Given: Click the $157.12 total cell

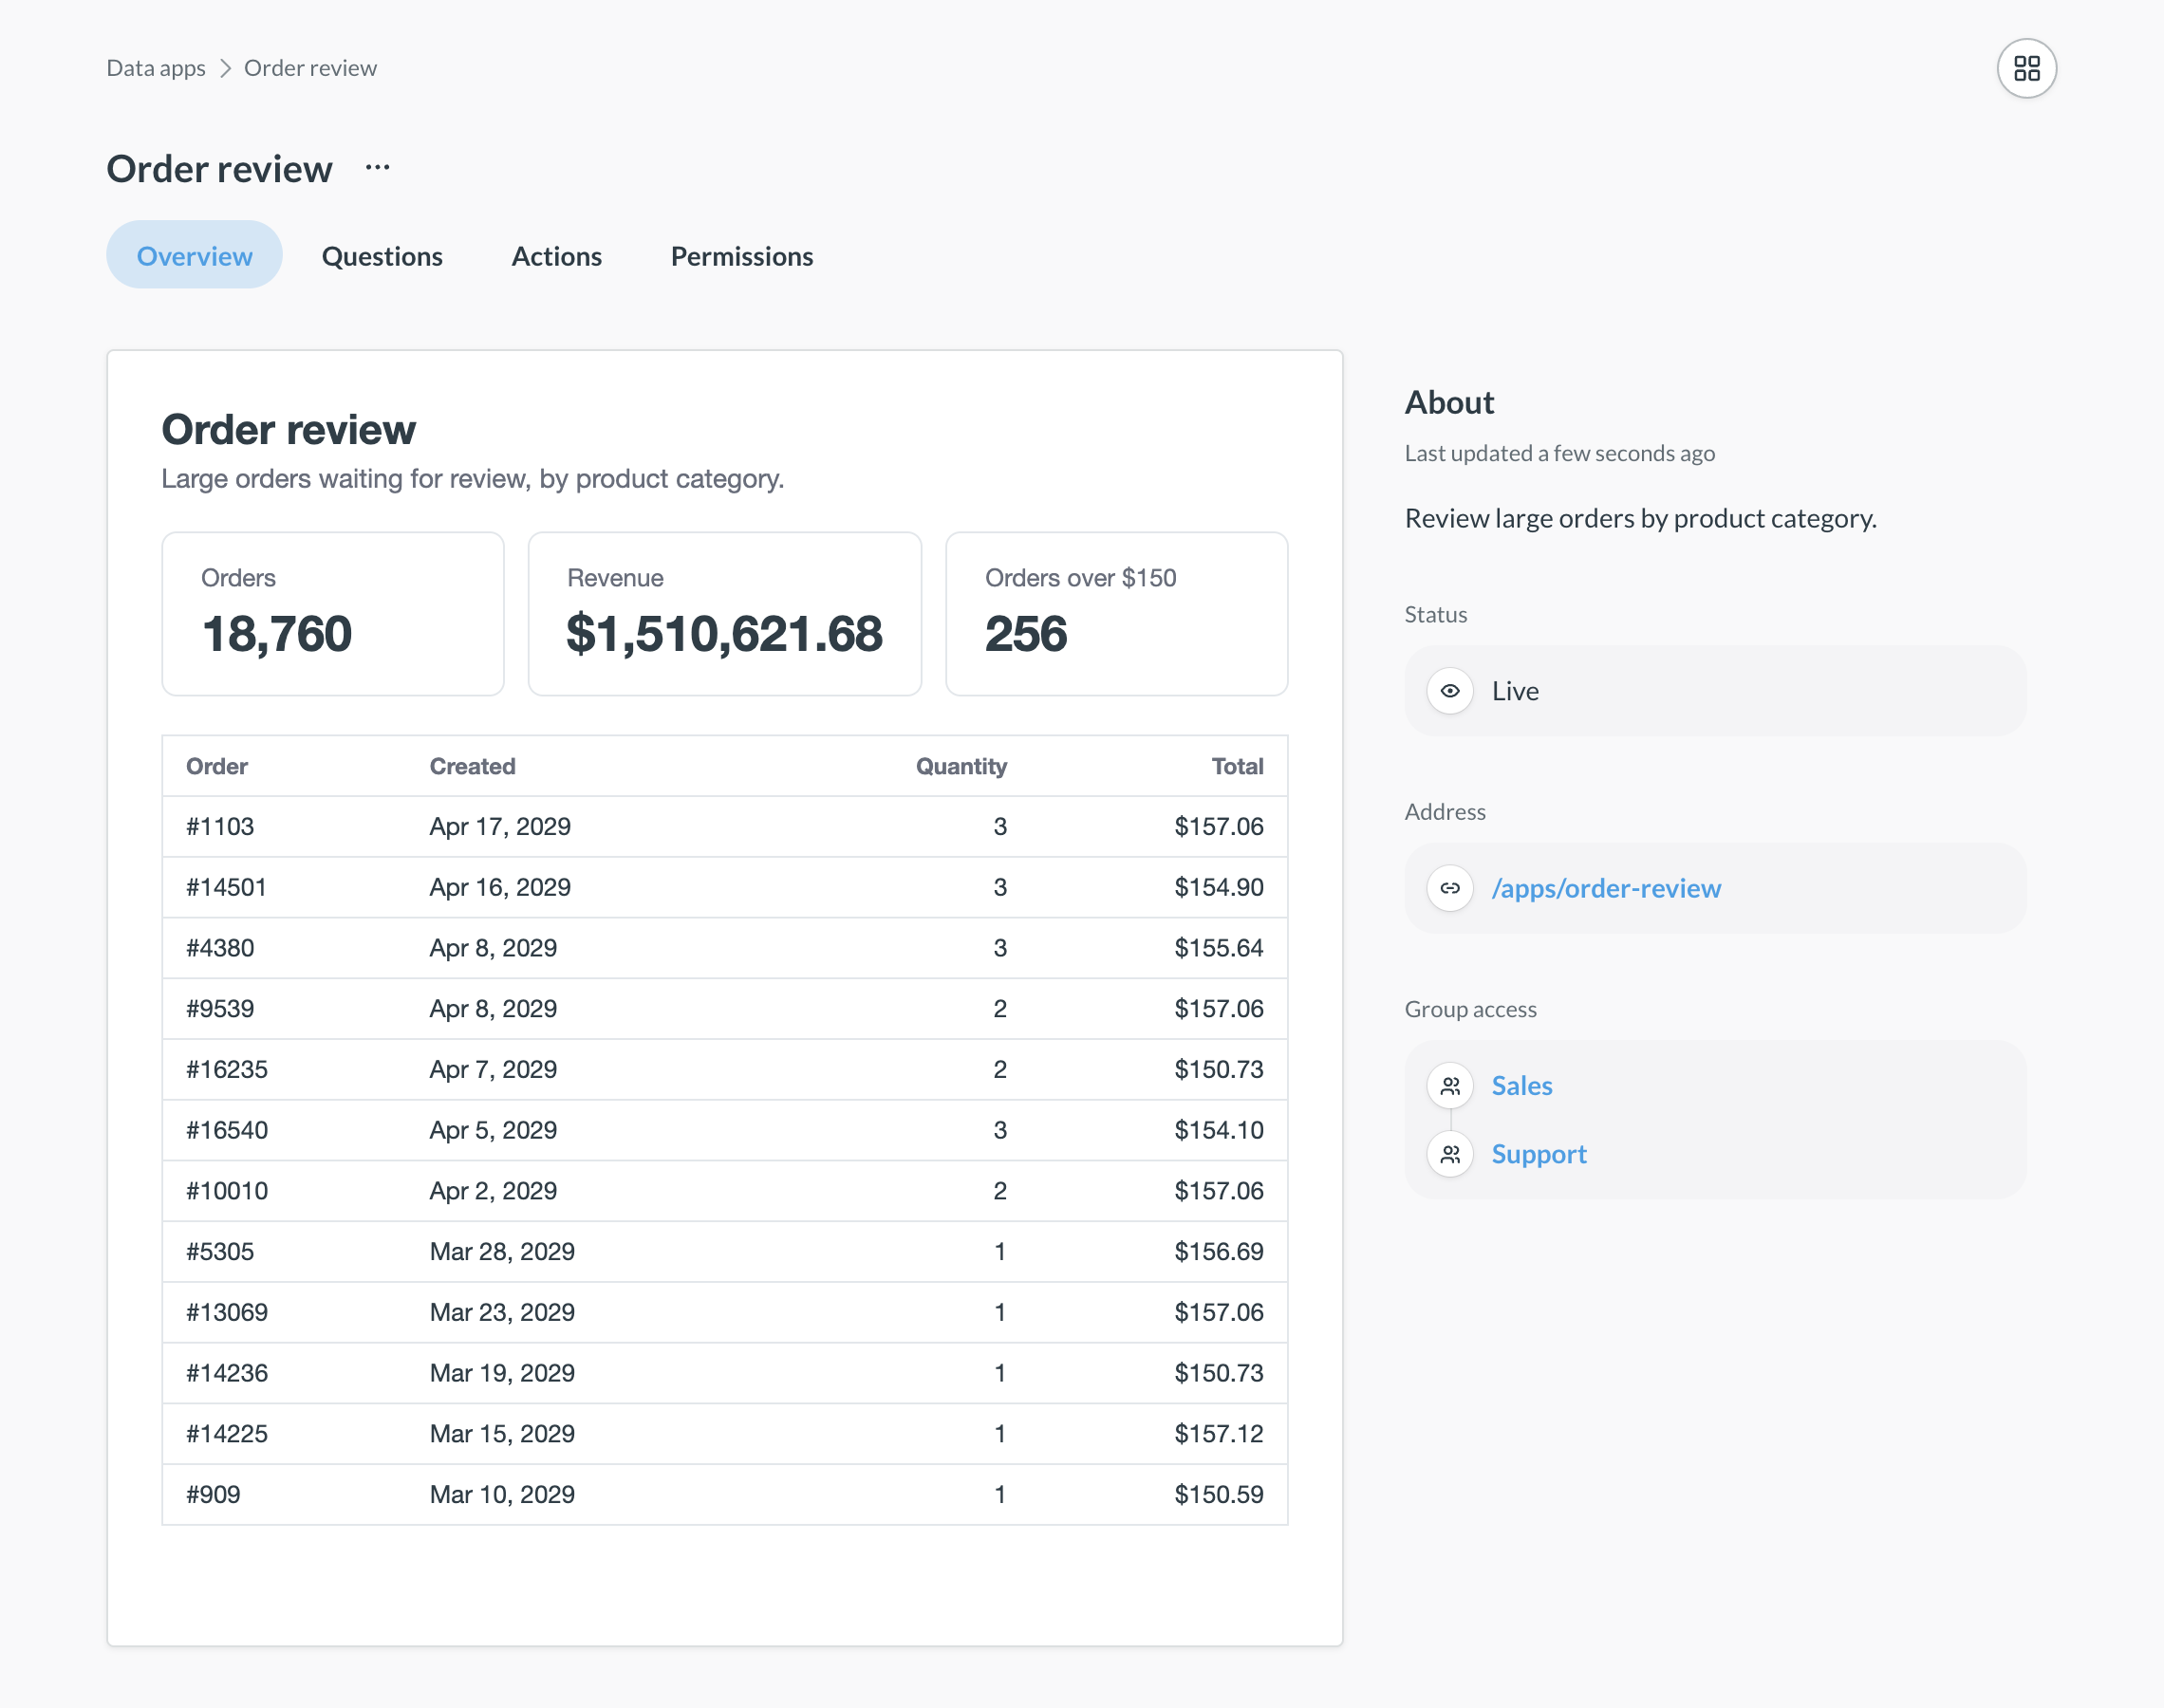Looking at the screenshot, I should [1218, 1434].
